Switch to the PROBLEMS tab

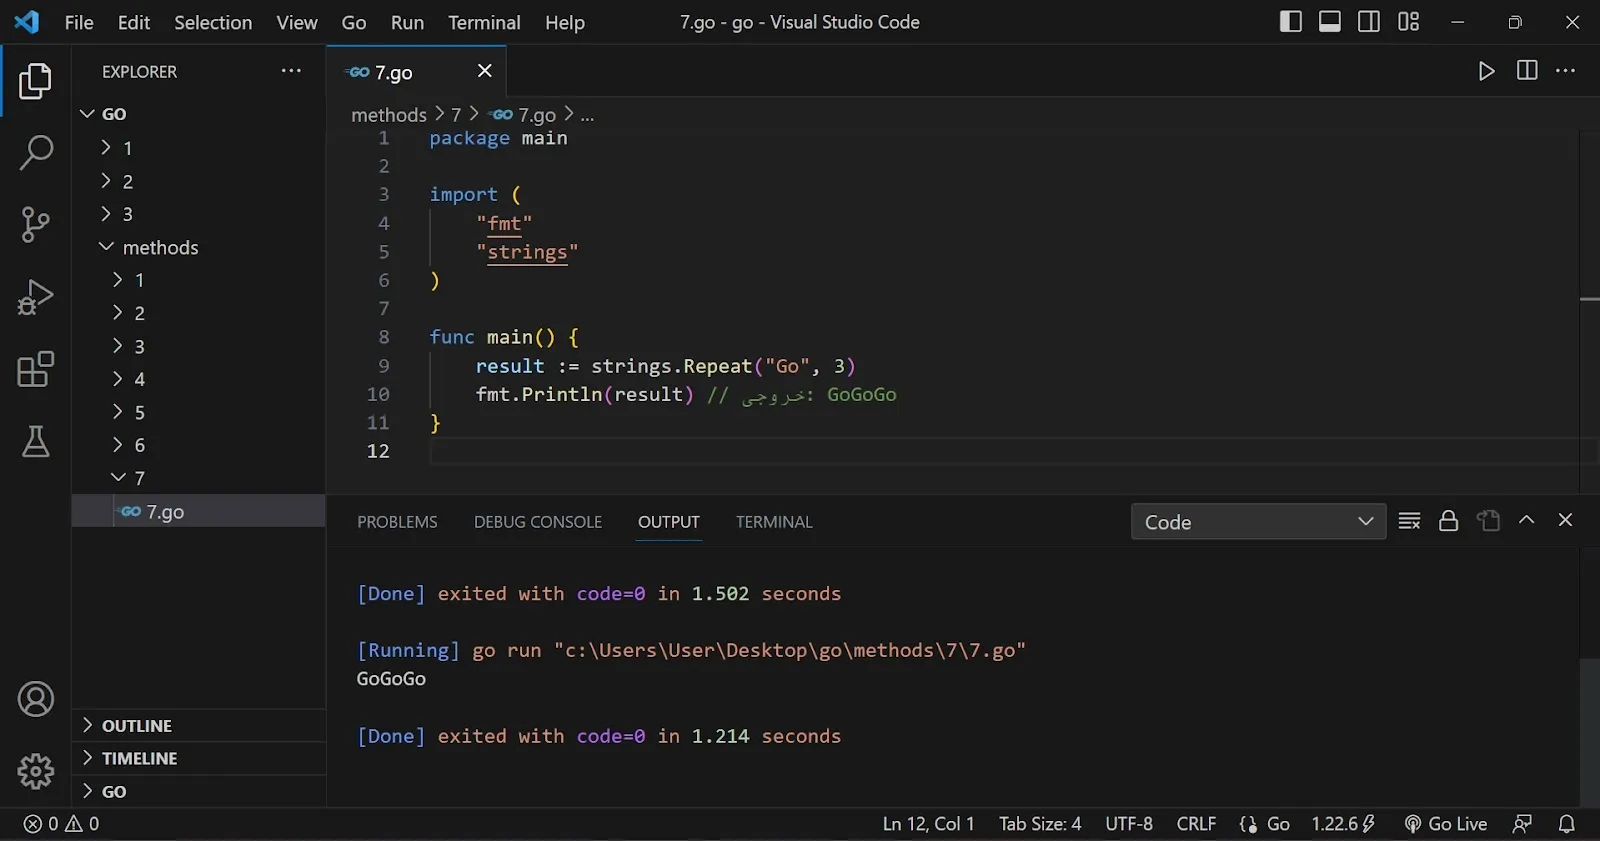pyautogui.click(x=397, y=522)
